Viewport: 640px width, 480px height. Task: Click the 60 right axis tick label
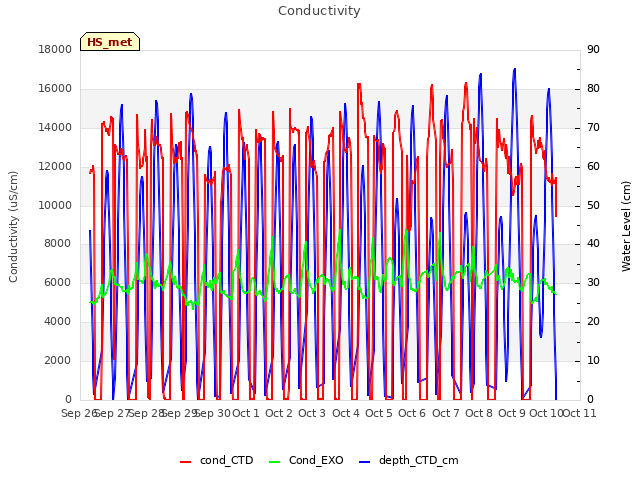pos(593,167)
